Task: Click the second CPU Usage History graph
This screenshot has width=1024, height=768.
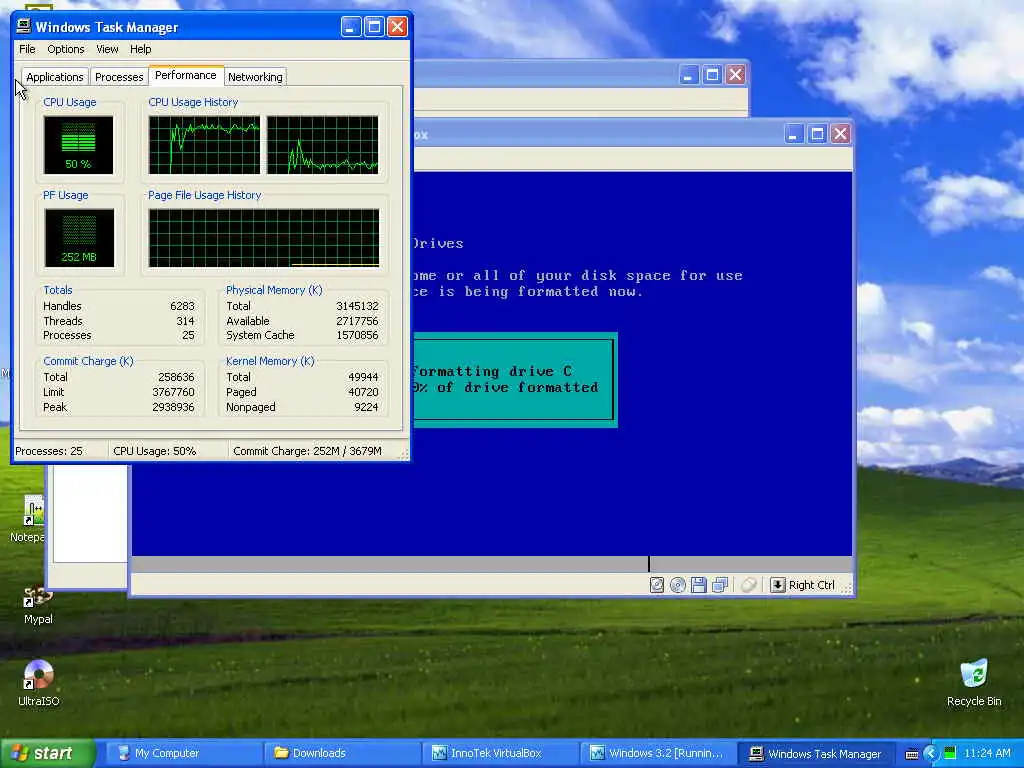Action: coord(323,145)
